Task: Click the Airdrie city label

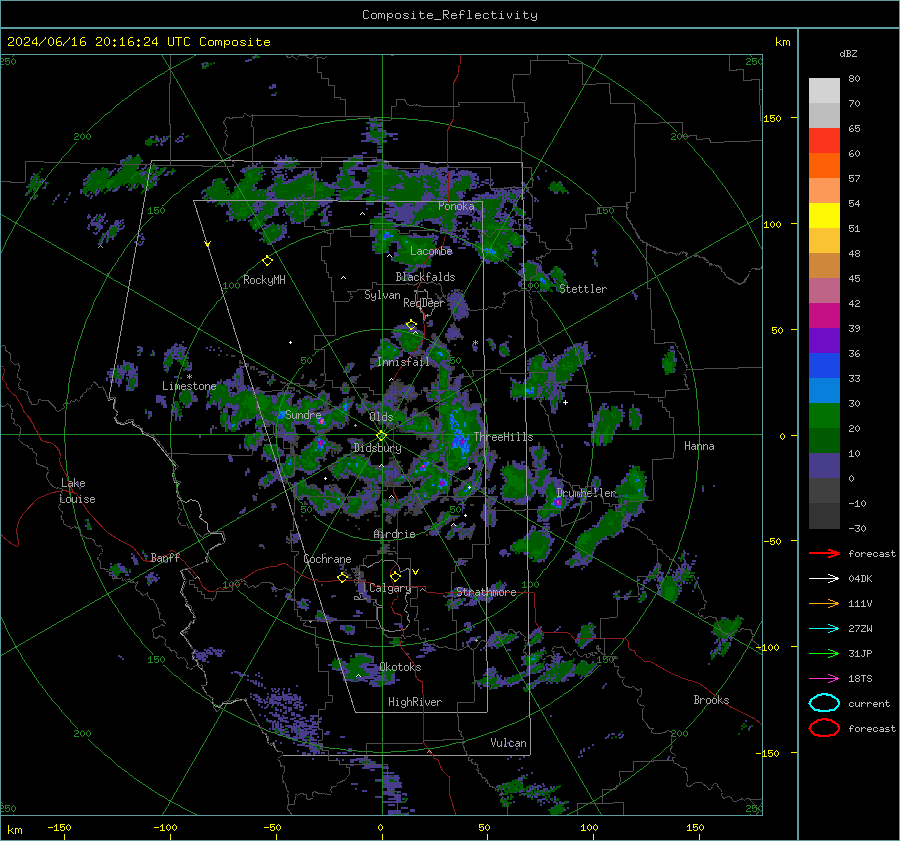Action: (x=394, y=534)
